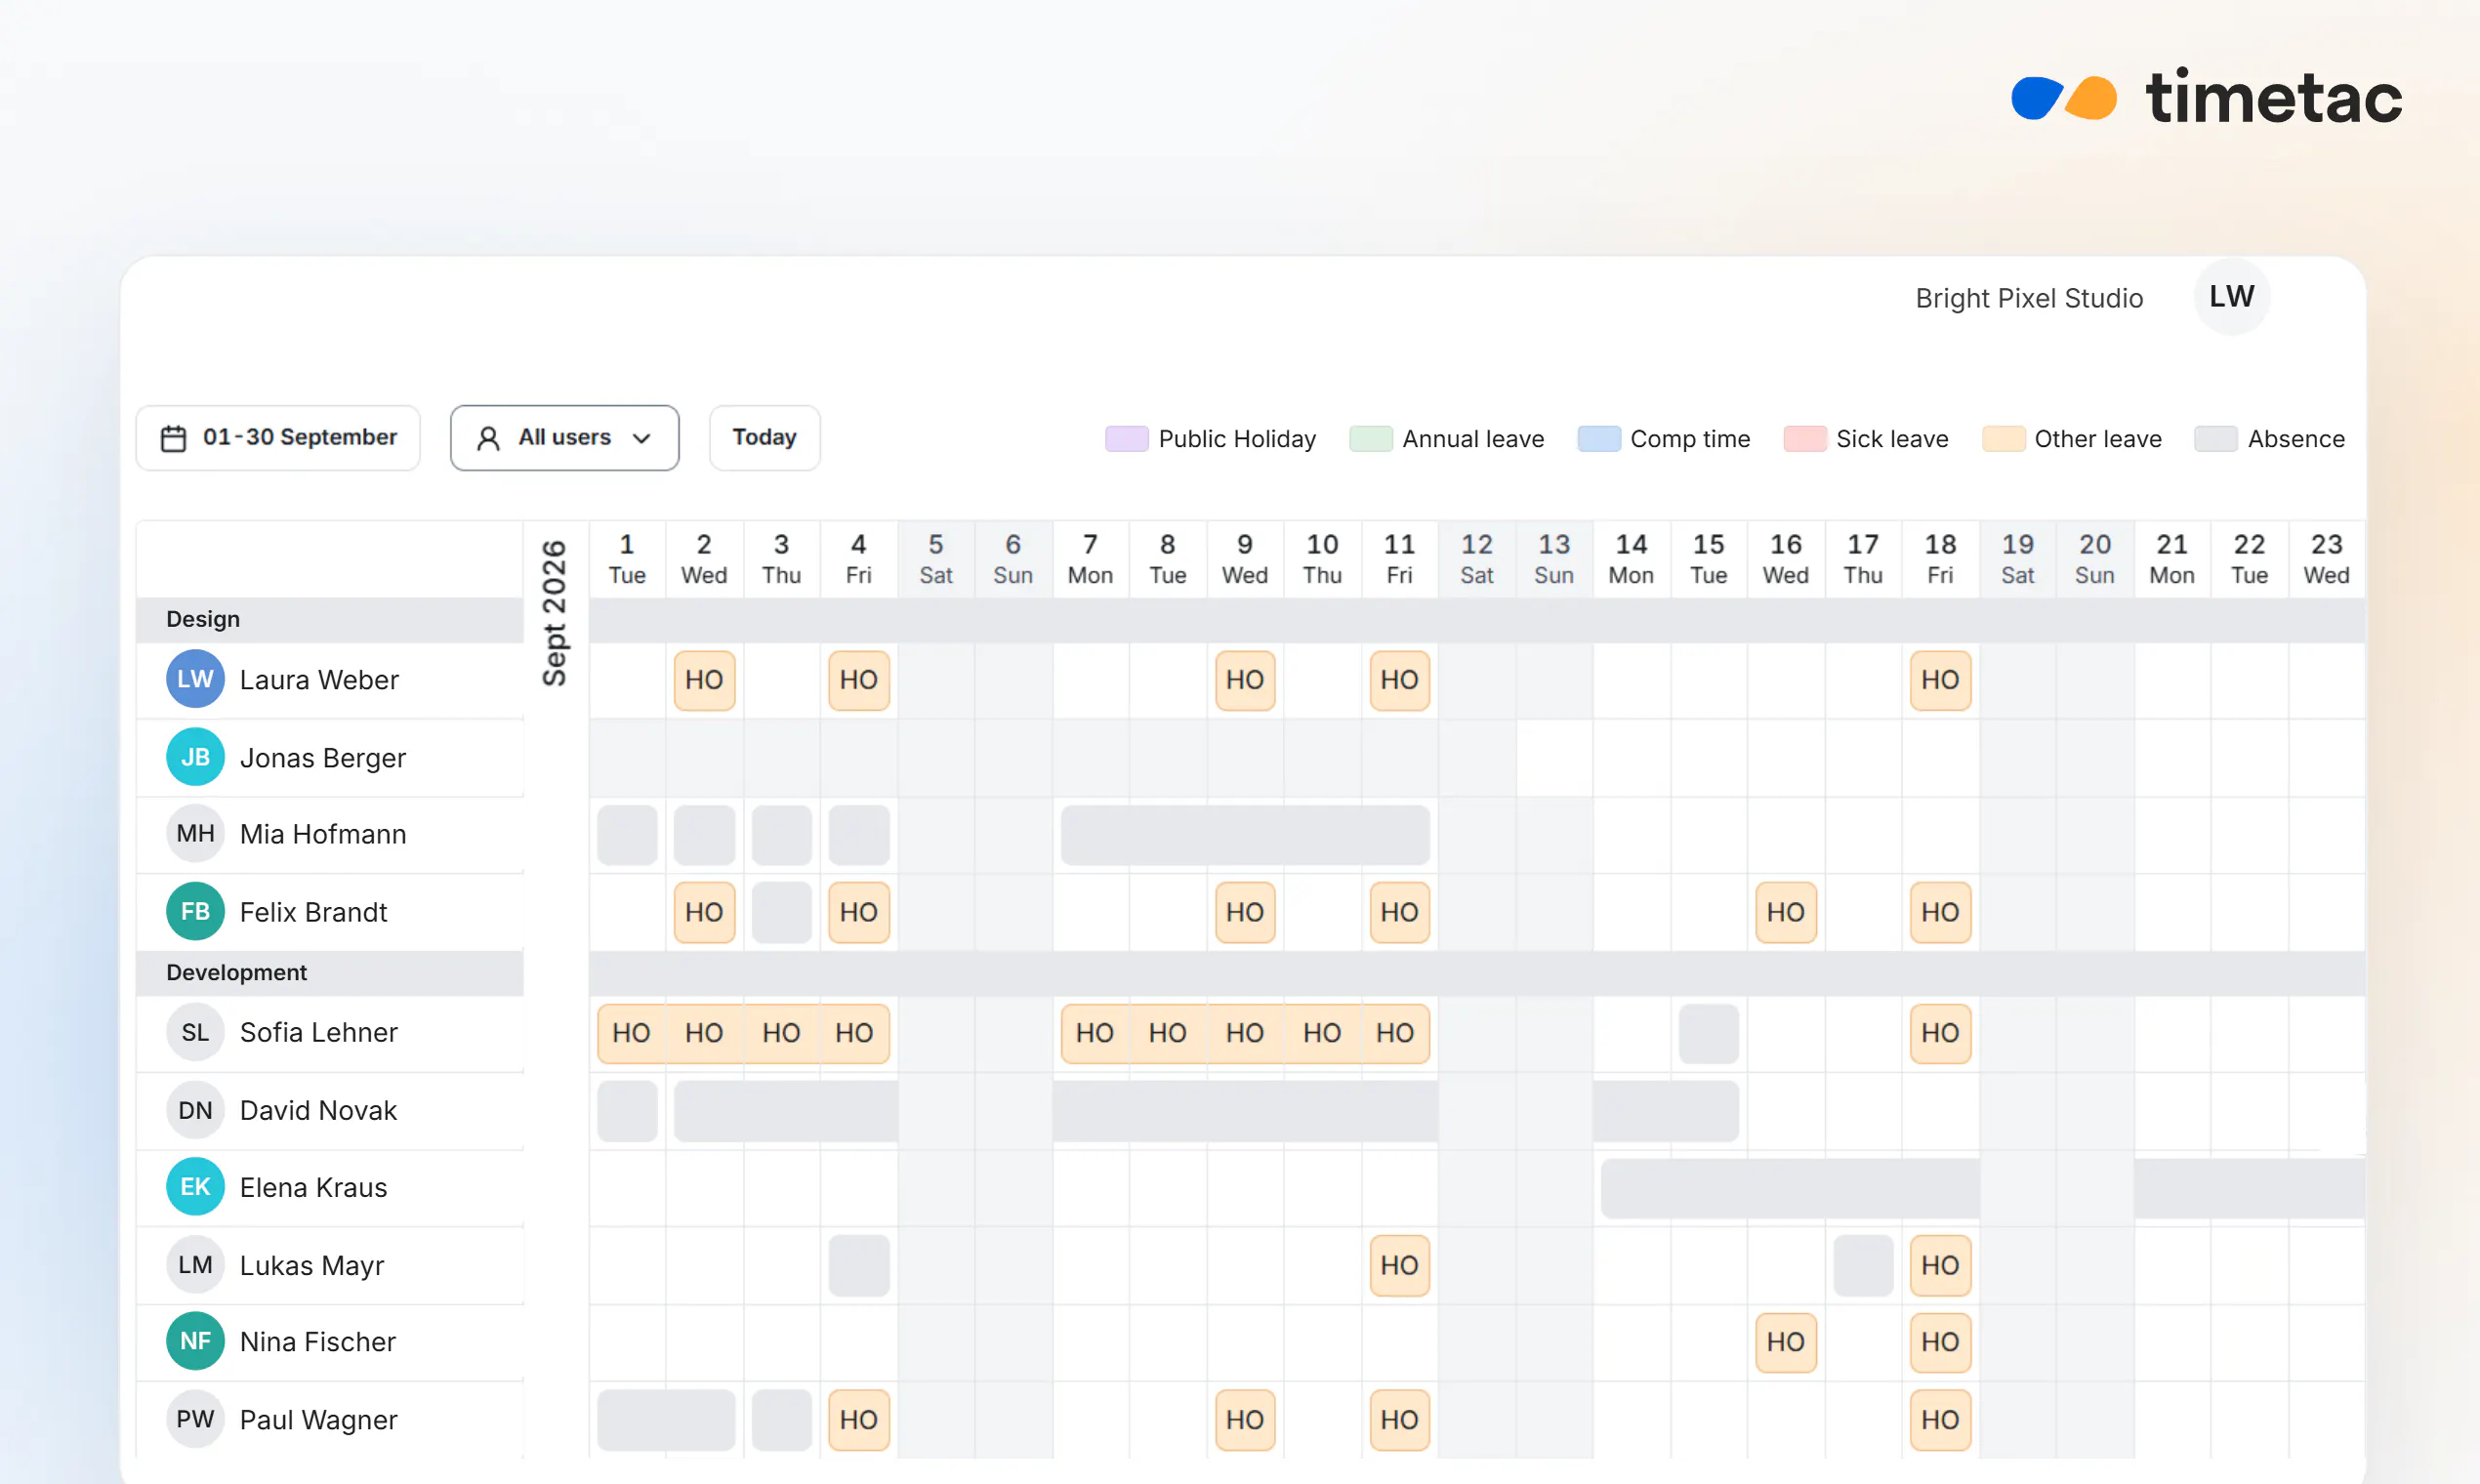Click the Jonas Berger name

tap(322, 758)
